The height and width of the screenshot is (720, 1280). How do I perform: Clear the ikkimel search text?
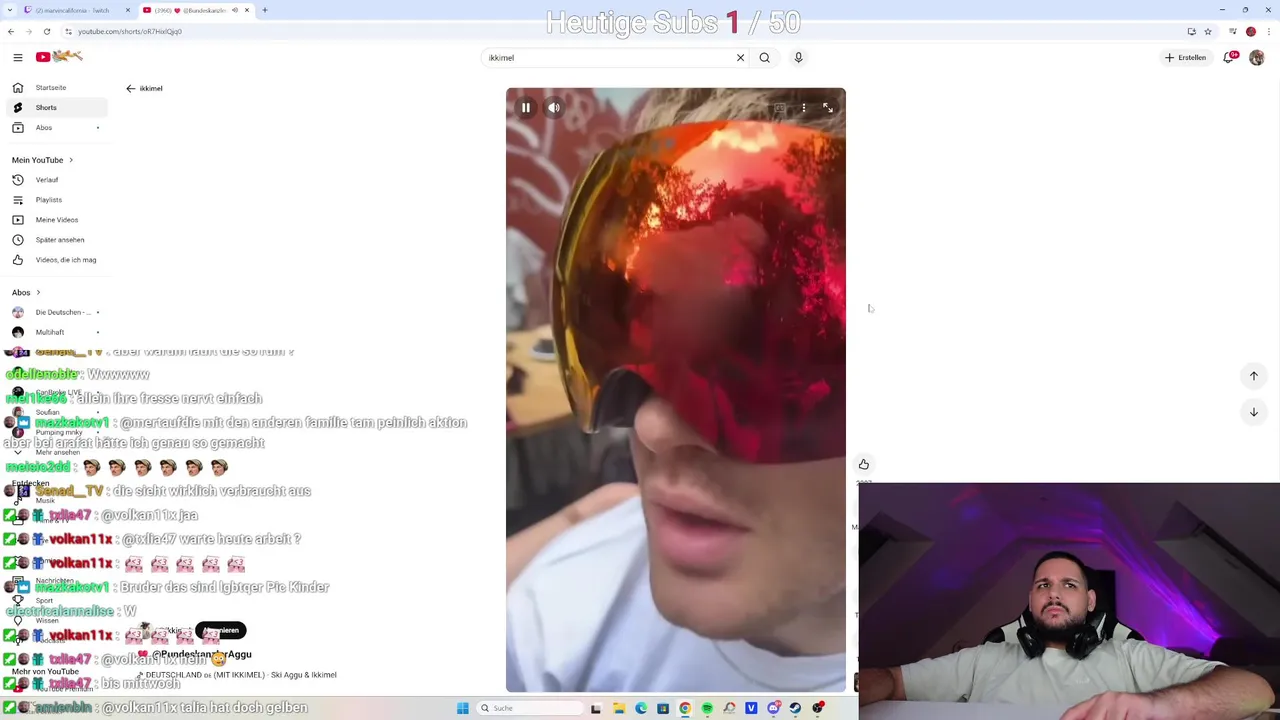point(740,58)
